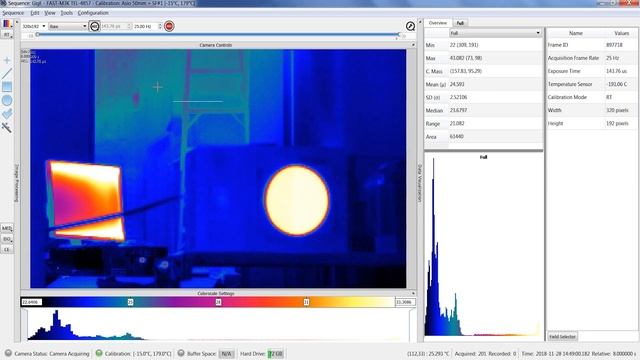Open the 320x192 window size dropdown
The height and width of the screenshot is (360, 640).
point(34,26)
